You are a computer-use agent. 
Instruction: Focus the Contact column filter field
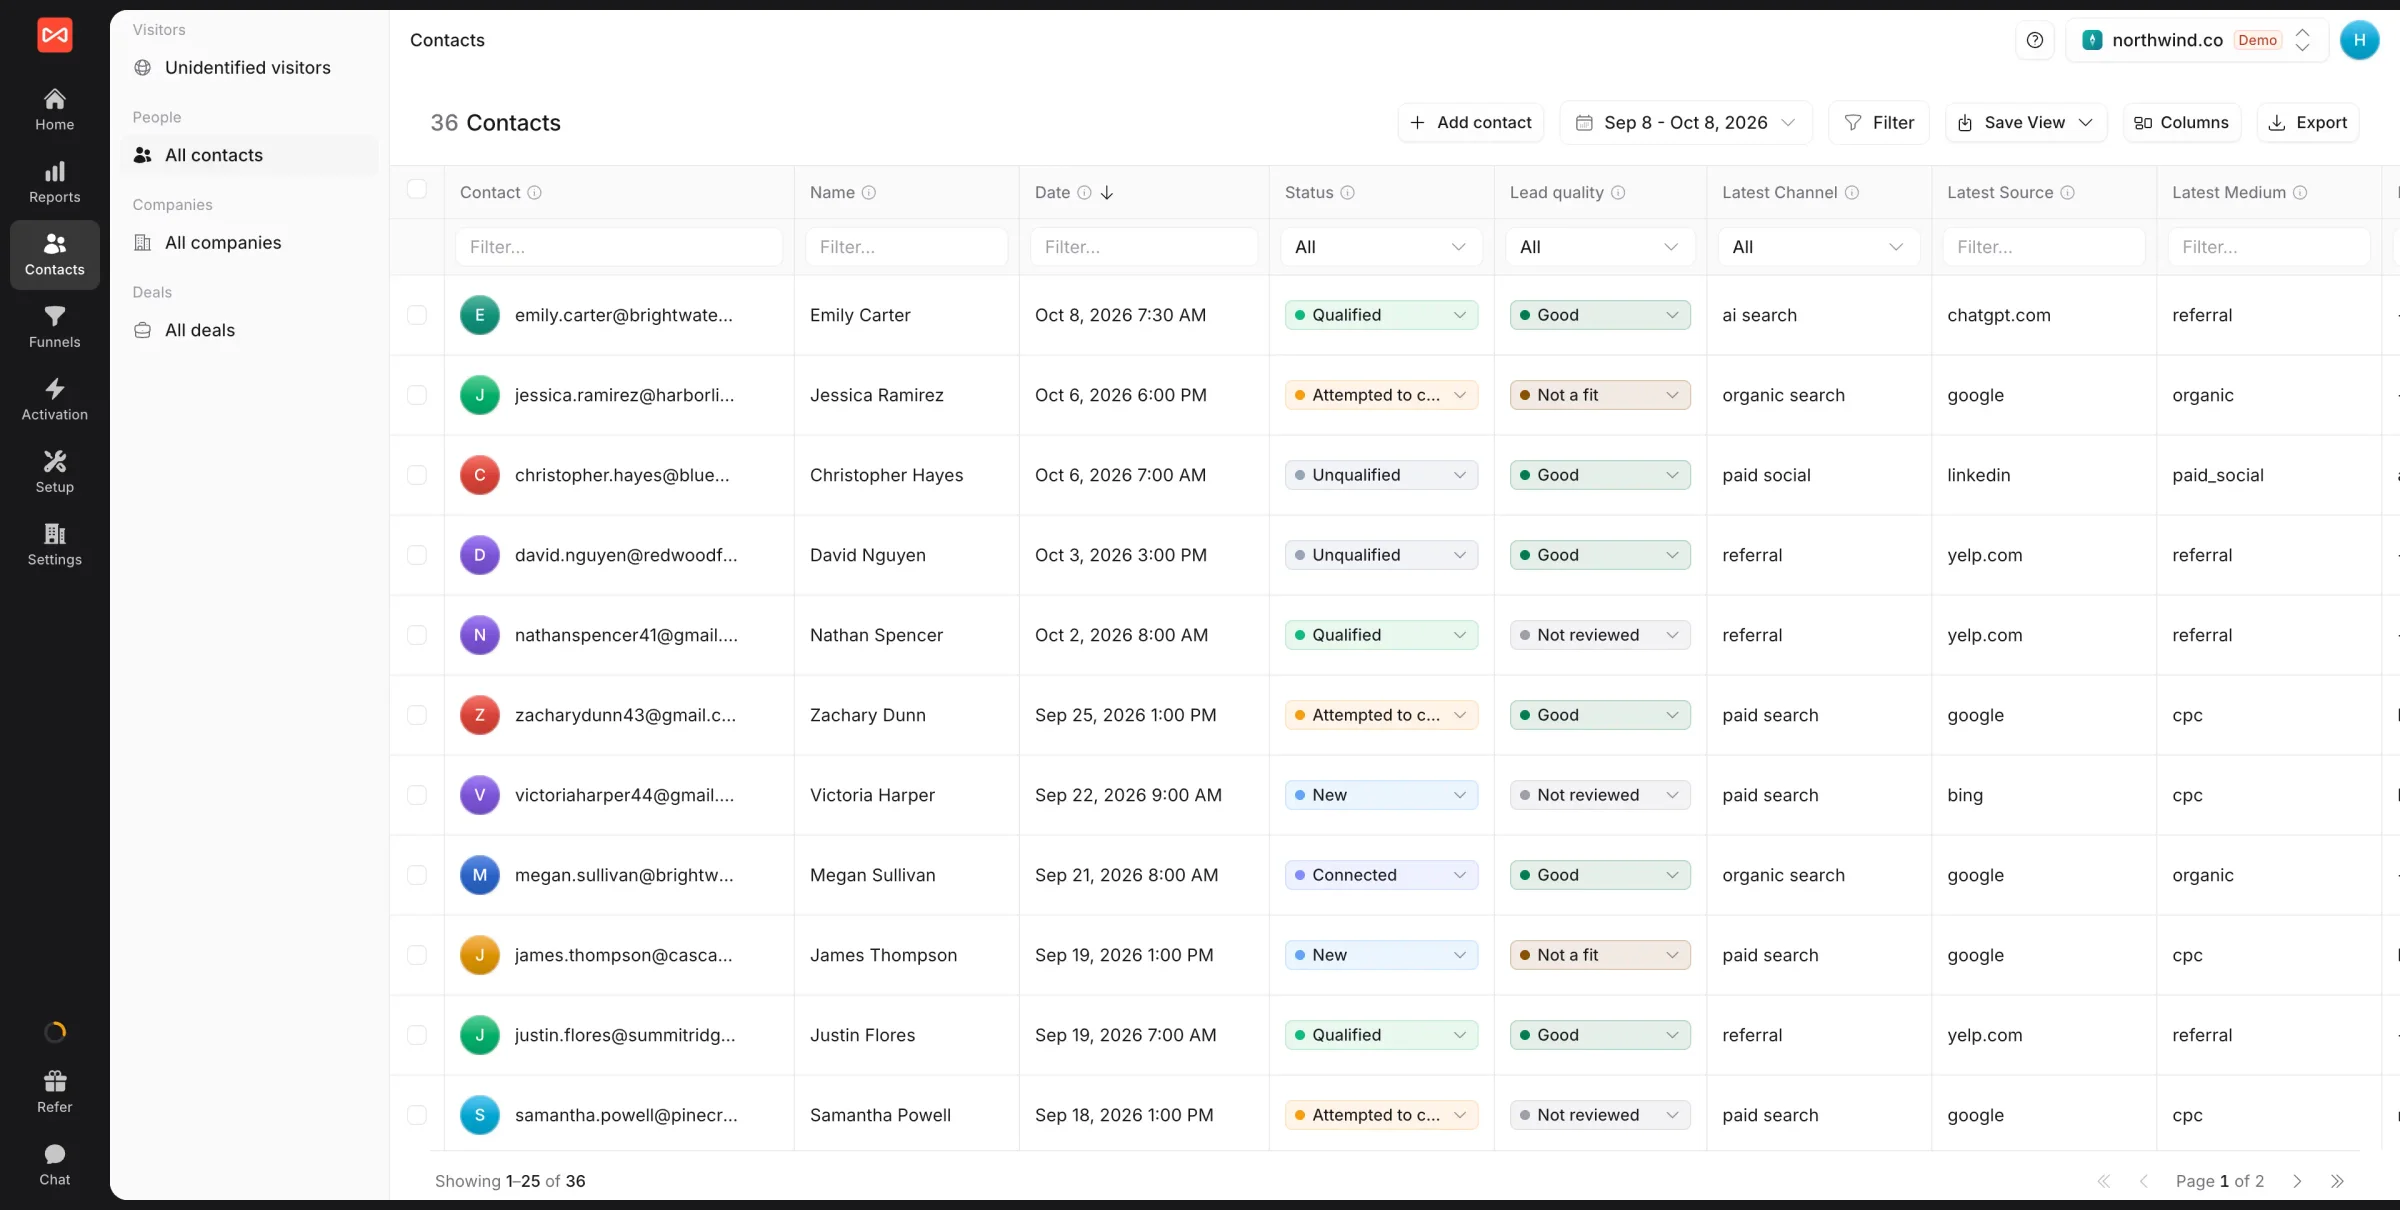[x=618, y=247]
